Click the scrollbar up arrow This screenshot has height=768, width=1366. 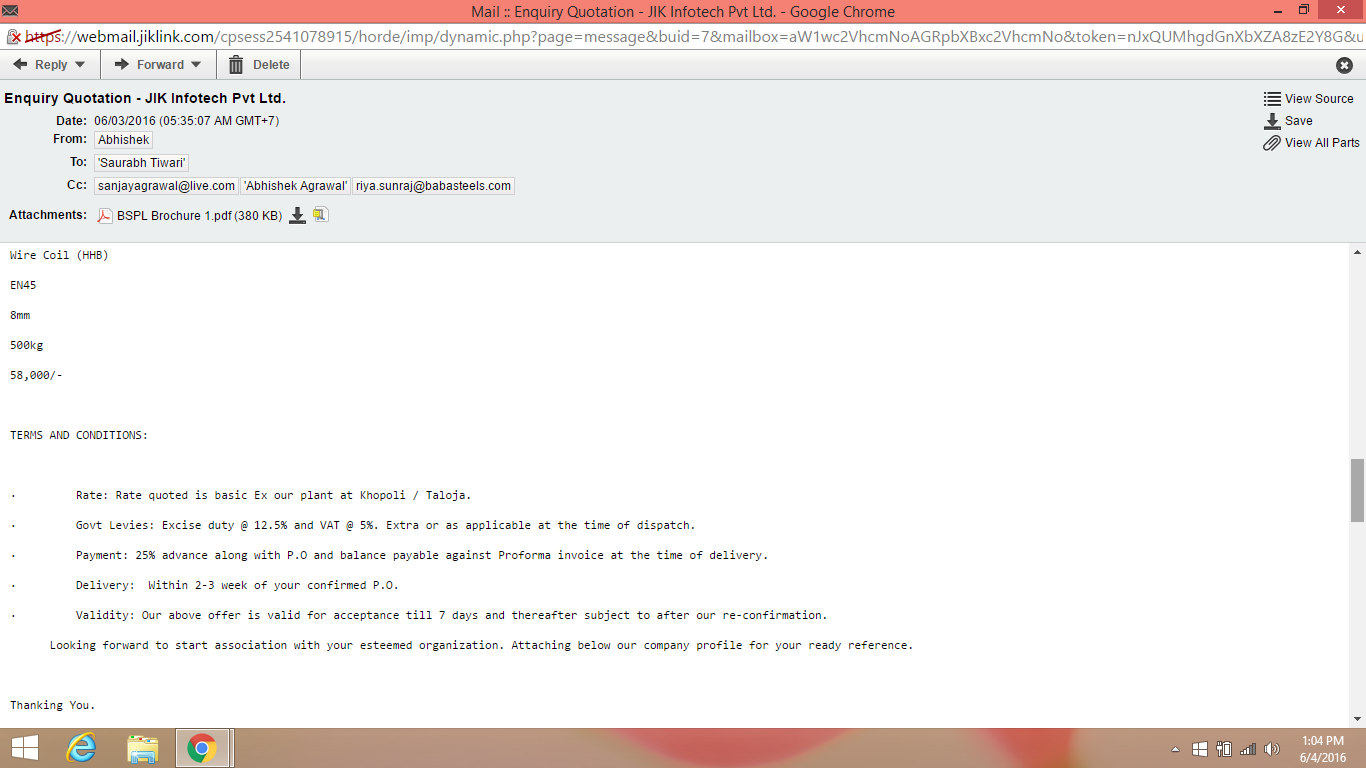point(1357,252)
